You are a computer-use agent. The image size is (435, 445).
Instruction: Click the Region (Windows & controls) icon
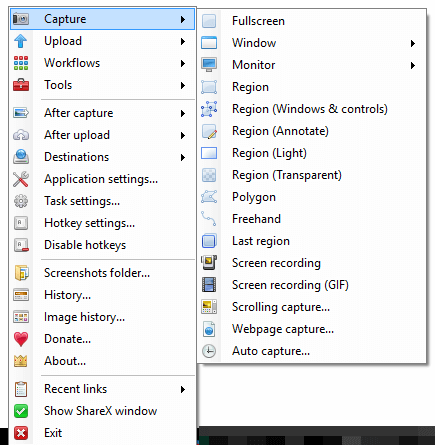click(209, 109)
